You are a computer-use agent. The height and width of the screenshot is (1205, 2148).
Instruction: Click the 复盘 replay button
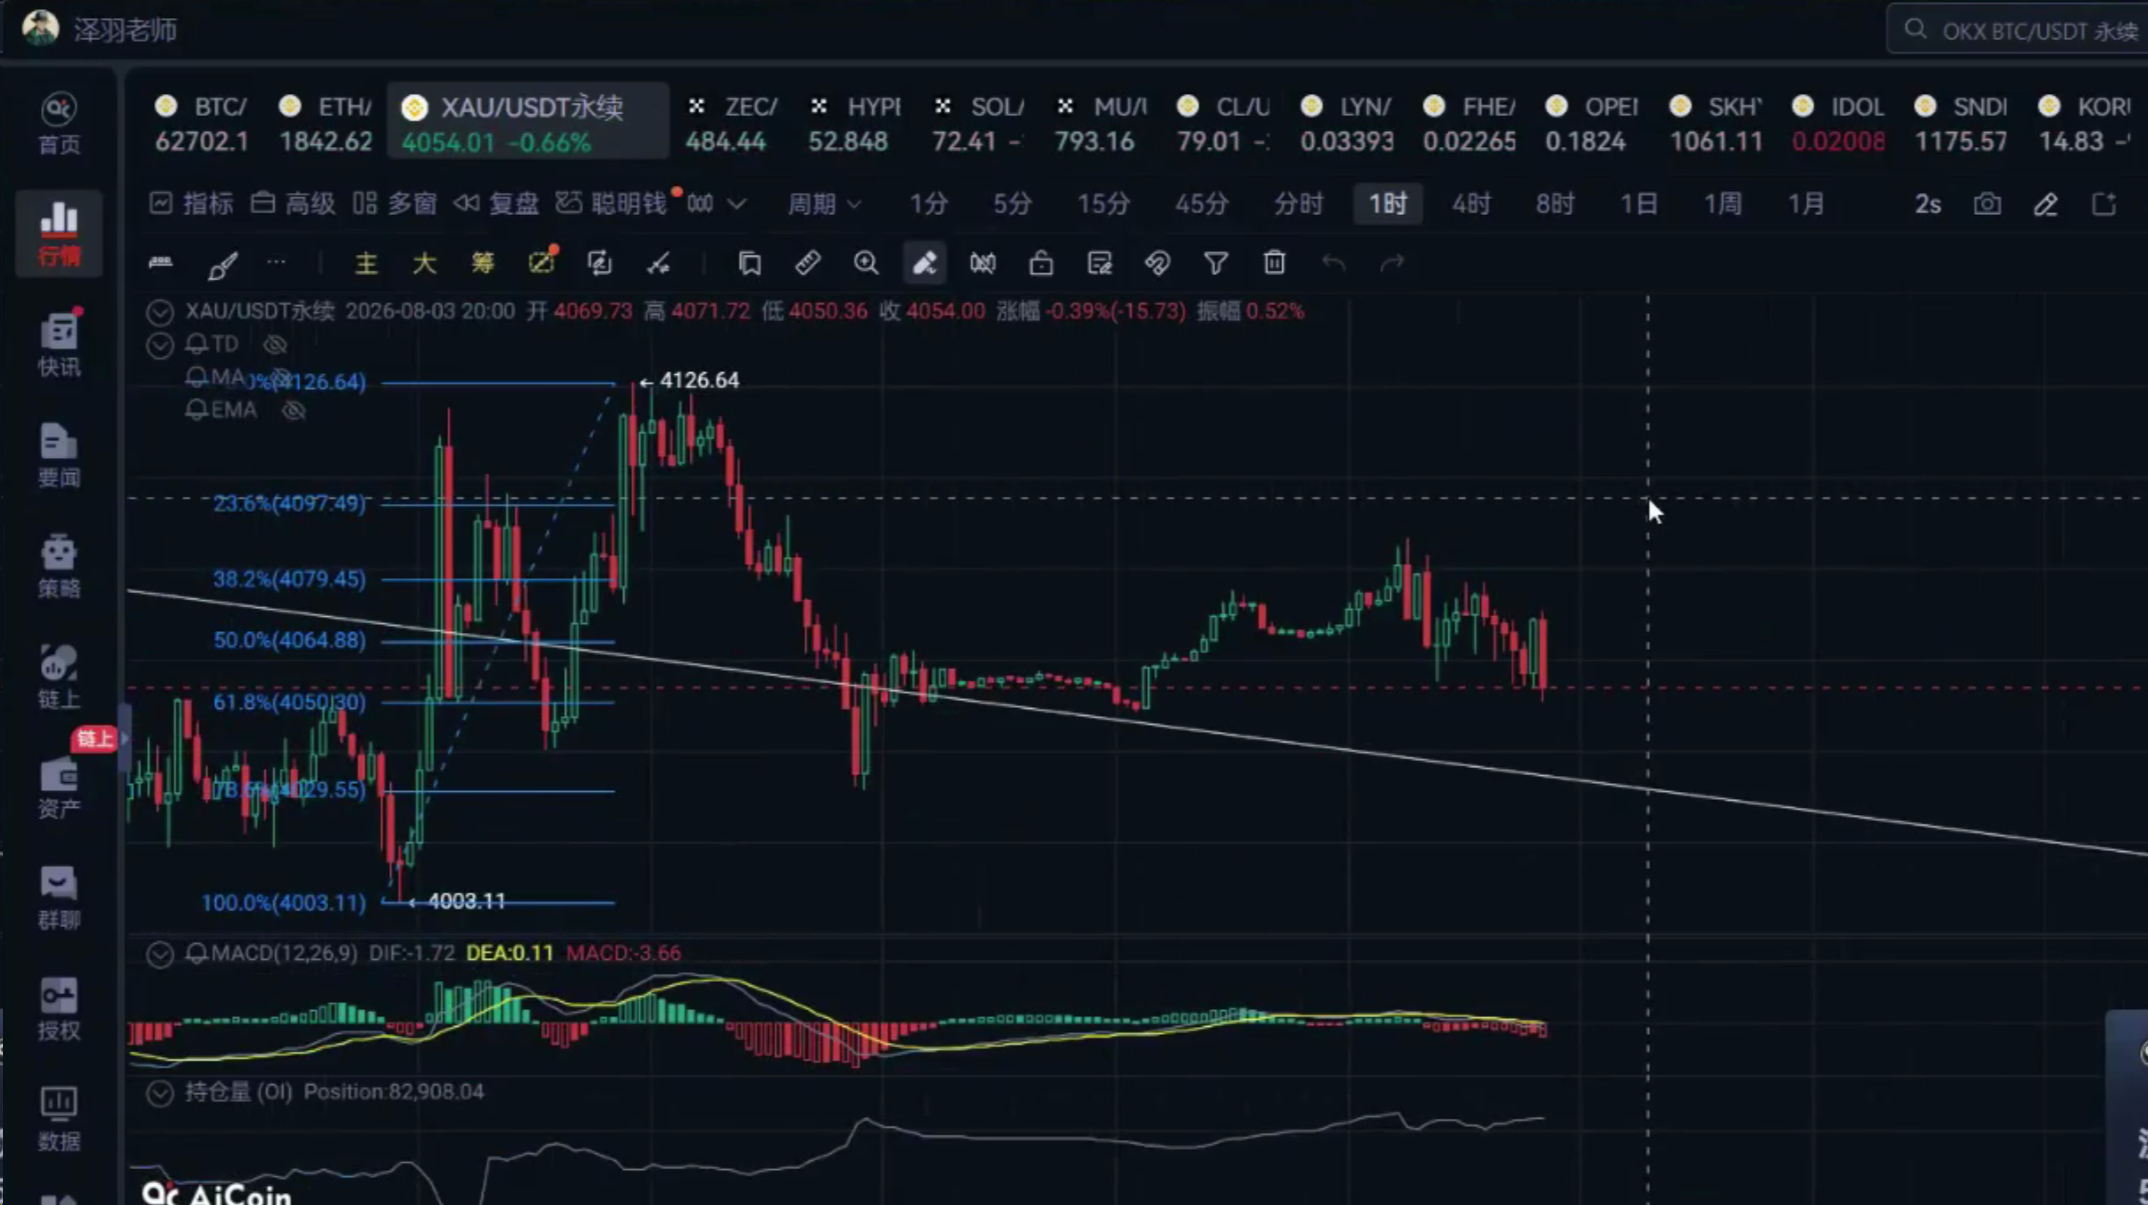(x=496, y=204)
